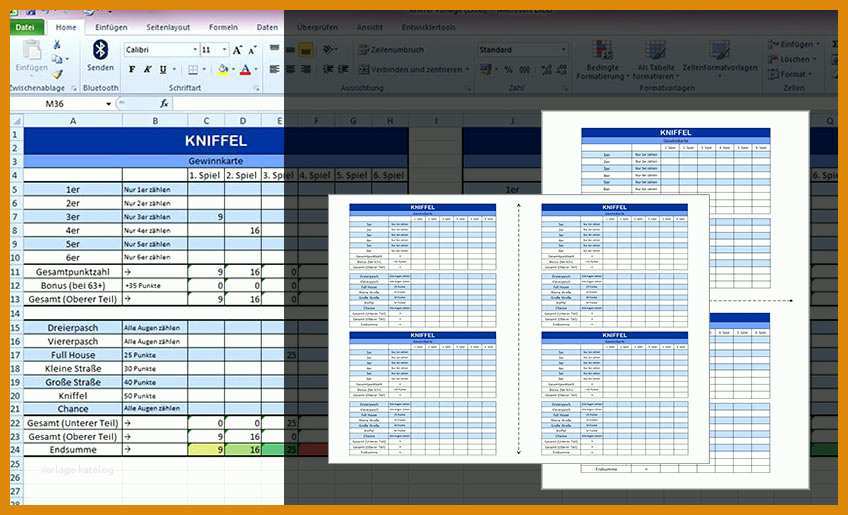Align cell text right

306,69
